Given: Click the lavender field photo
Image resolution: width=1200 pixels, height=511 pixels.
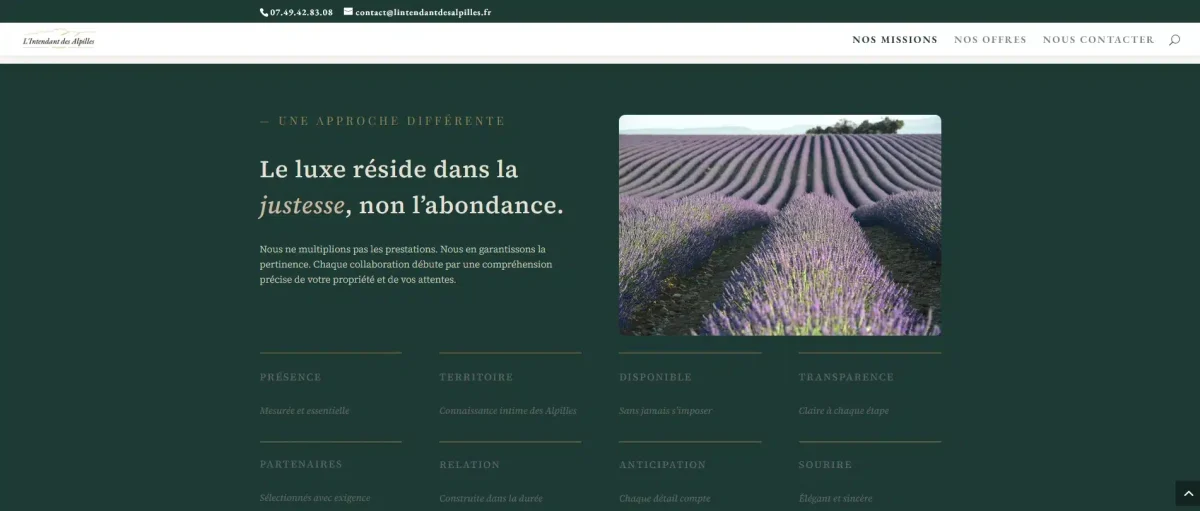Looking at the screenshot, I should click(x=780, y=225).
